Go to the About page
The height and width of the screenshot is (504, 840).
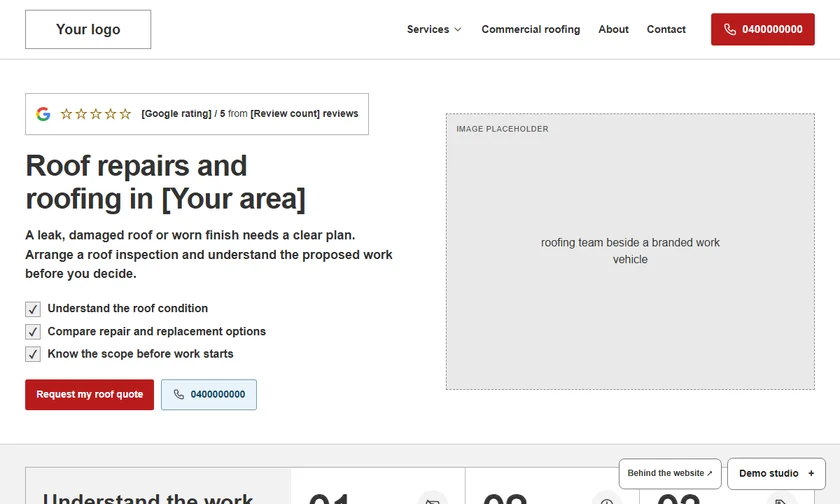click(613, 29)
